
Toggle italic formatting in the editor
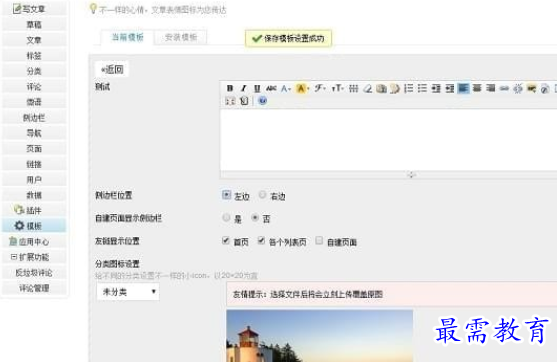pos(243,88)
